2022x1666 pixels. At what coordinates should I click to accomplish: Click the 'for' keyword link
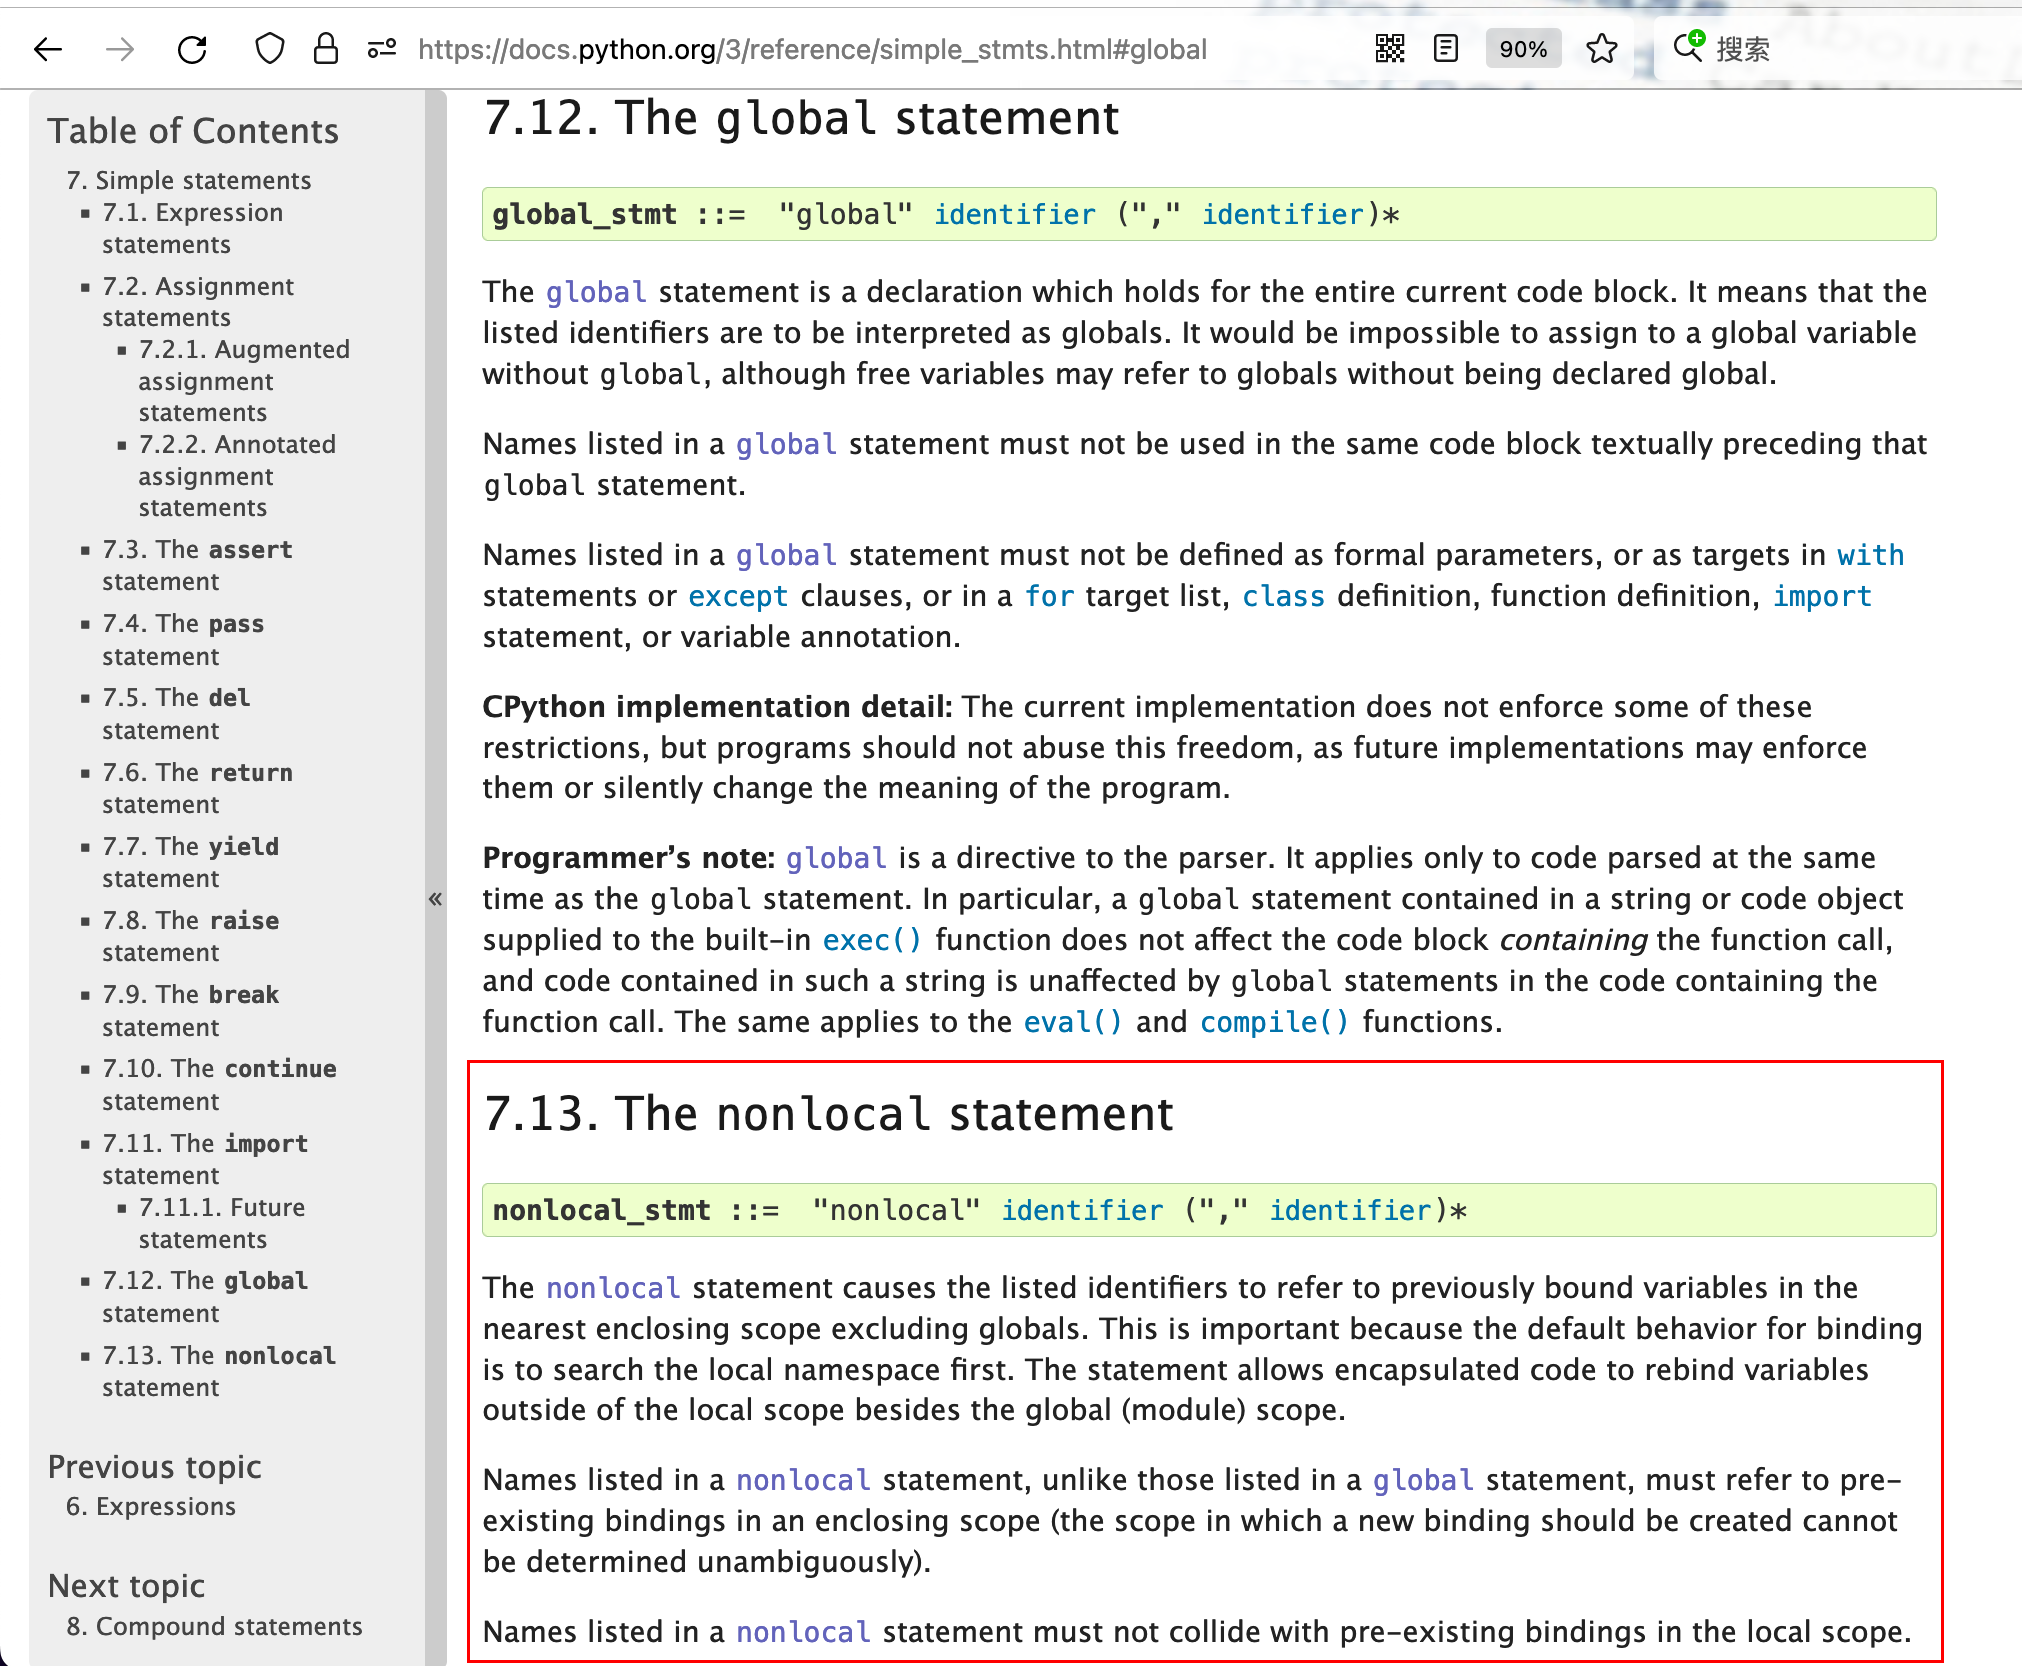pyautogui.click(x=1049, y=596)
